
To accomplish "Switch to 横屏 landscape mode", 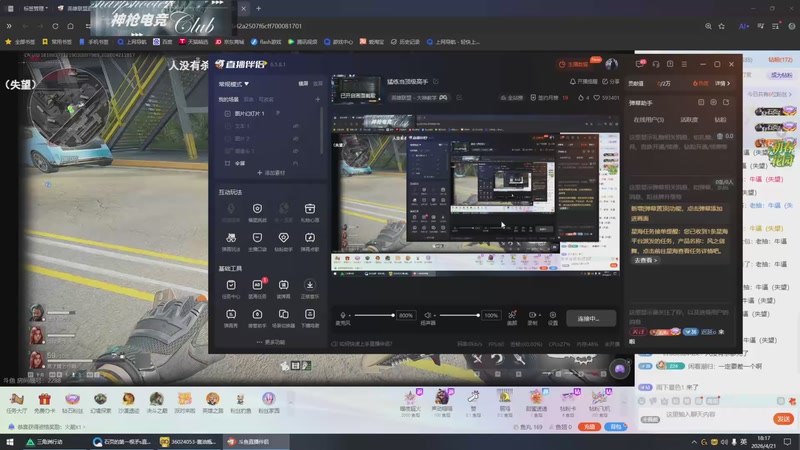I will [x=303, y=84].
